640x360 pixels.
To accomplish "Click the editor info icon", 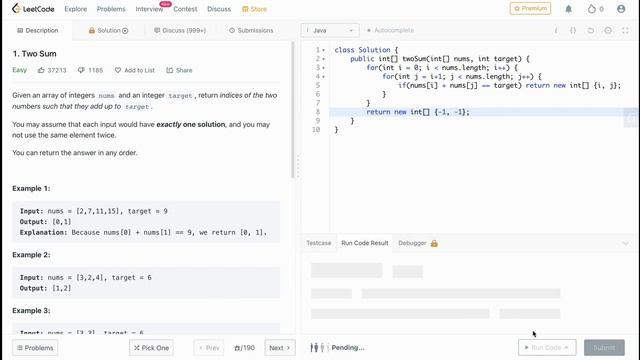I will coord(556,30).
